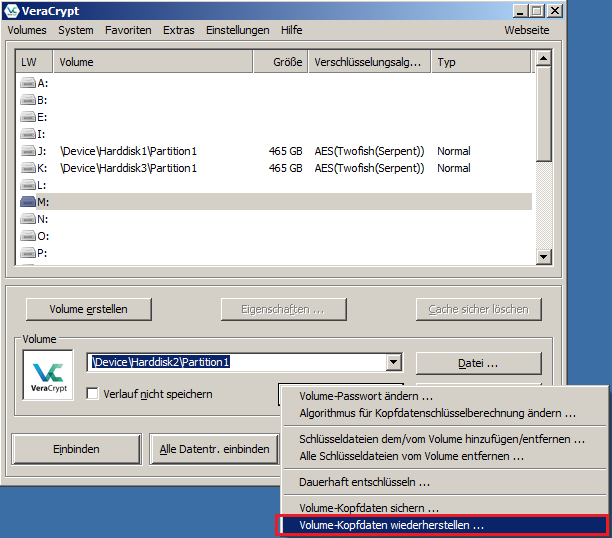Choose 'Volume-Kopfdaten wiederherstellen ...'
The image size is (612, 538).
[x=444, y=525]
